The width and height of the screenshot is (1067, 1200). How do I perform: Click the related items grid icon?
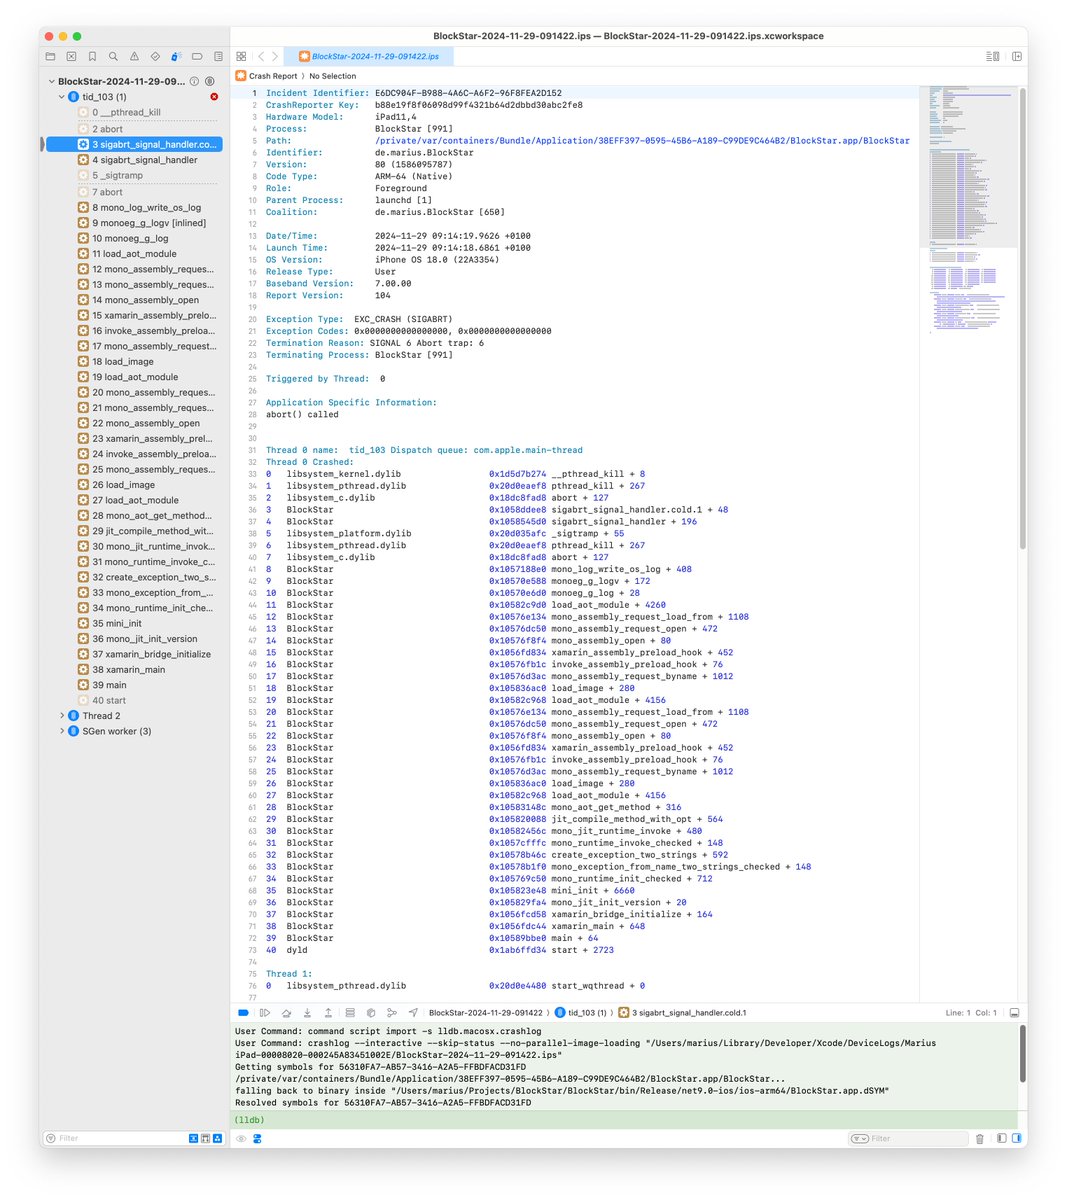pyautogui.click(x=241, y=57)
